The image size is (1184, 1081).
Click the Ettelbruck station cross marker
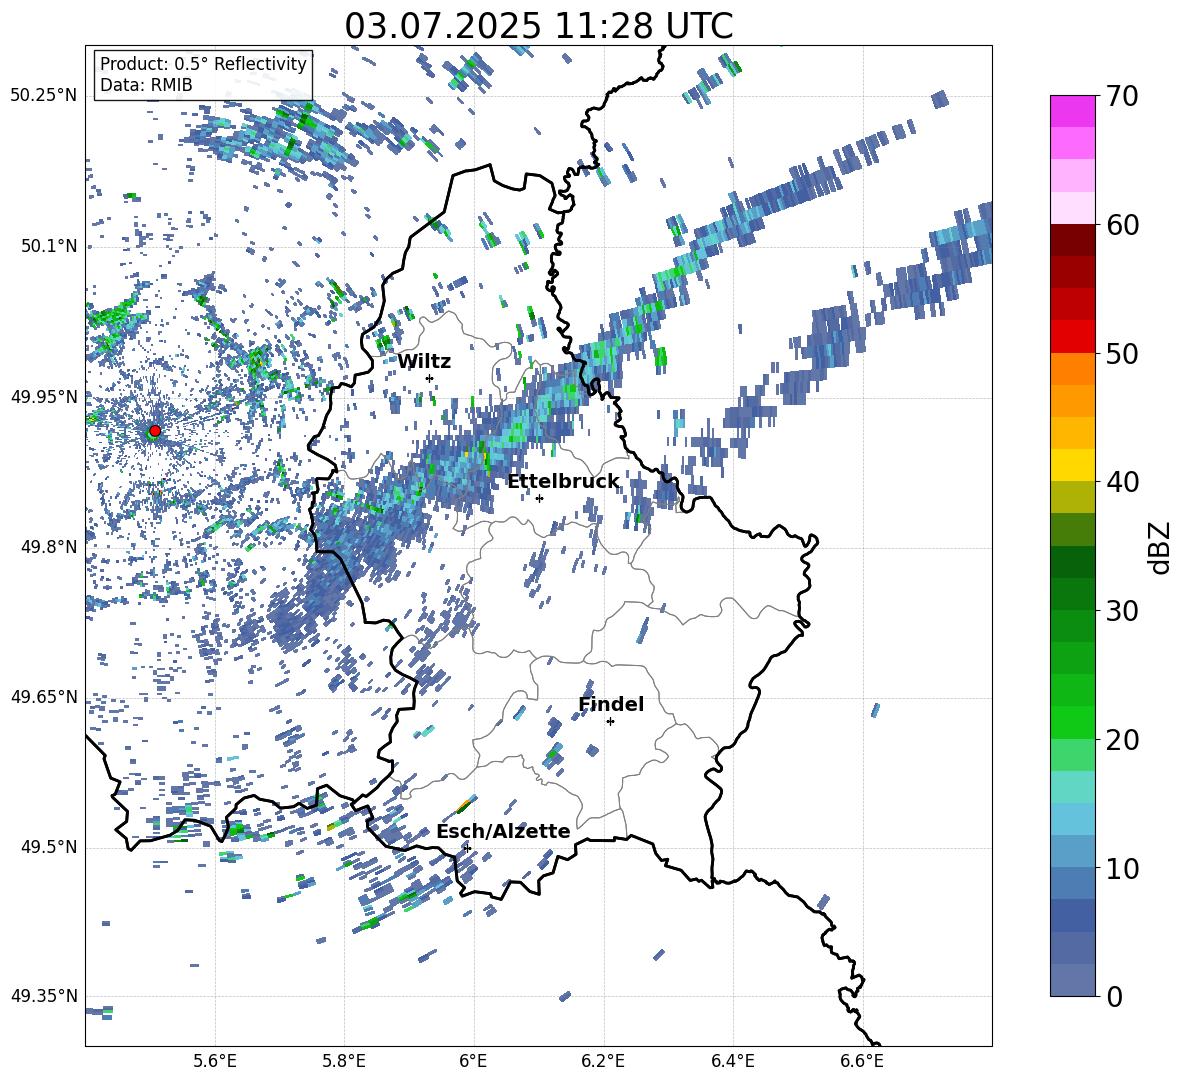(x=539, y=498)
